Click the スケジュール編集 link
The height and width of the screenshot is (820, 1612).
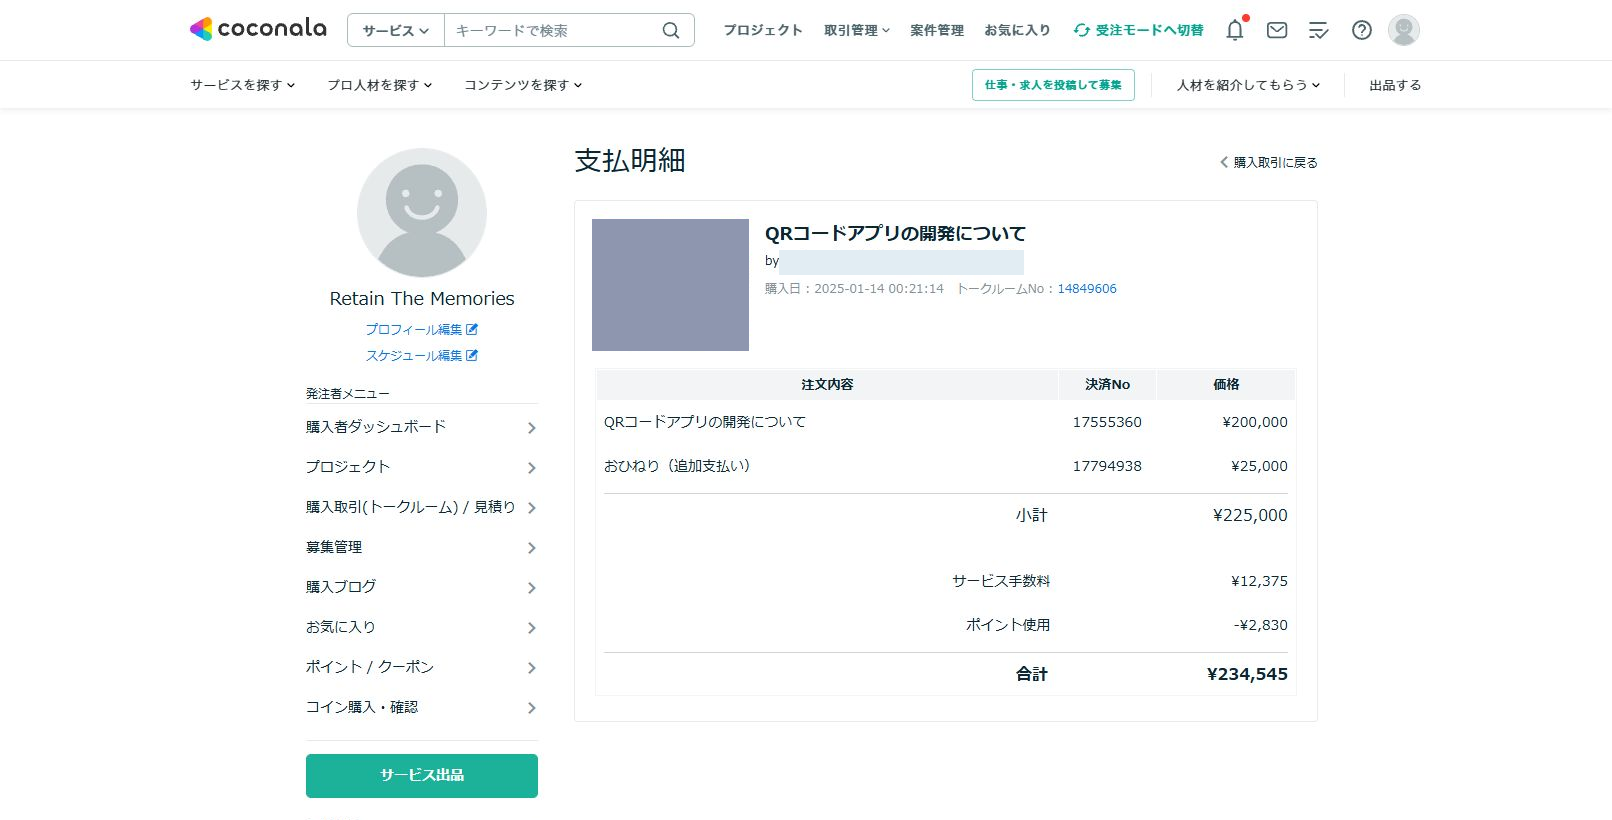coord(414,355)
